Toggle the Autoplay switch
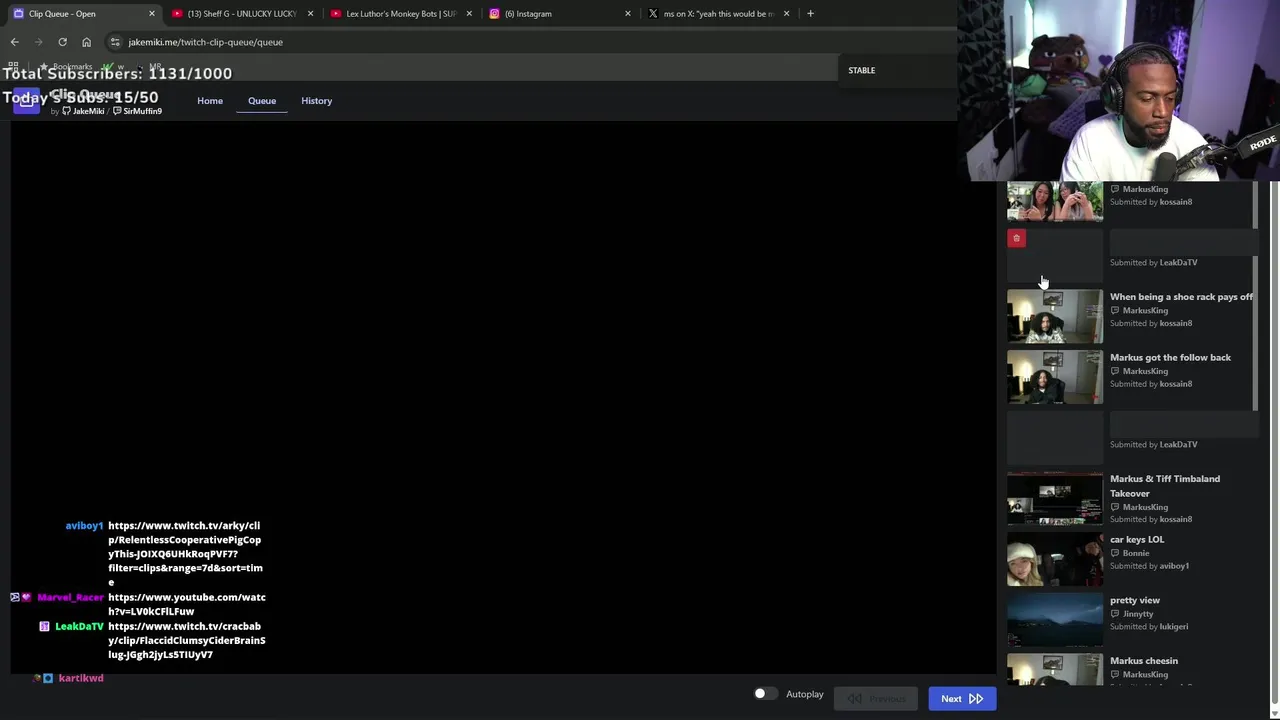 pyautogui.click(x=764, y=694)
